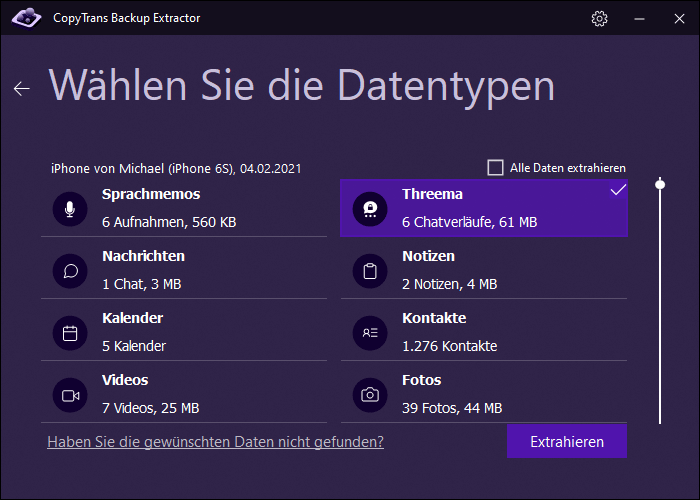Screen dimensions: 700x500
Task: Click the CopyTrans app logo in the title bar
Action: coord(26,18)
